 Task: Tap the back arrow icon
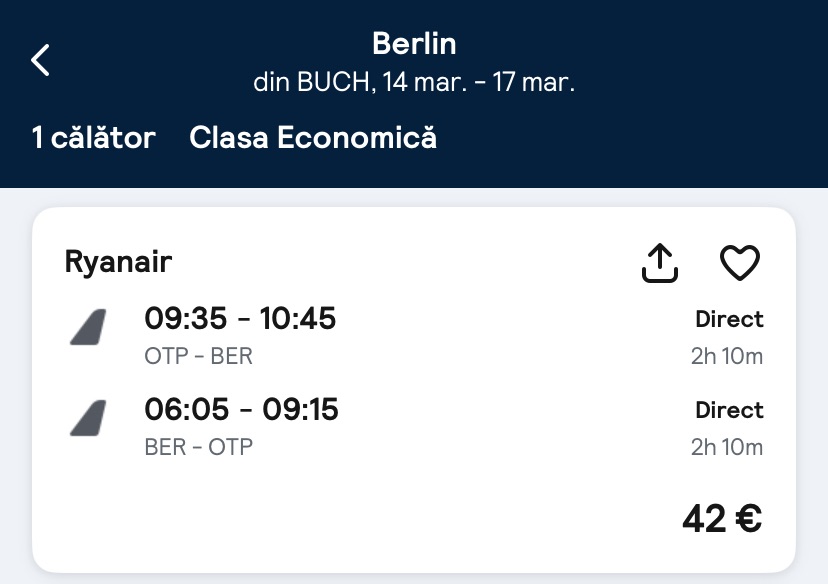pyautogui.click(x=40, y=60)
